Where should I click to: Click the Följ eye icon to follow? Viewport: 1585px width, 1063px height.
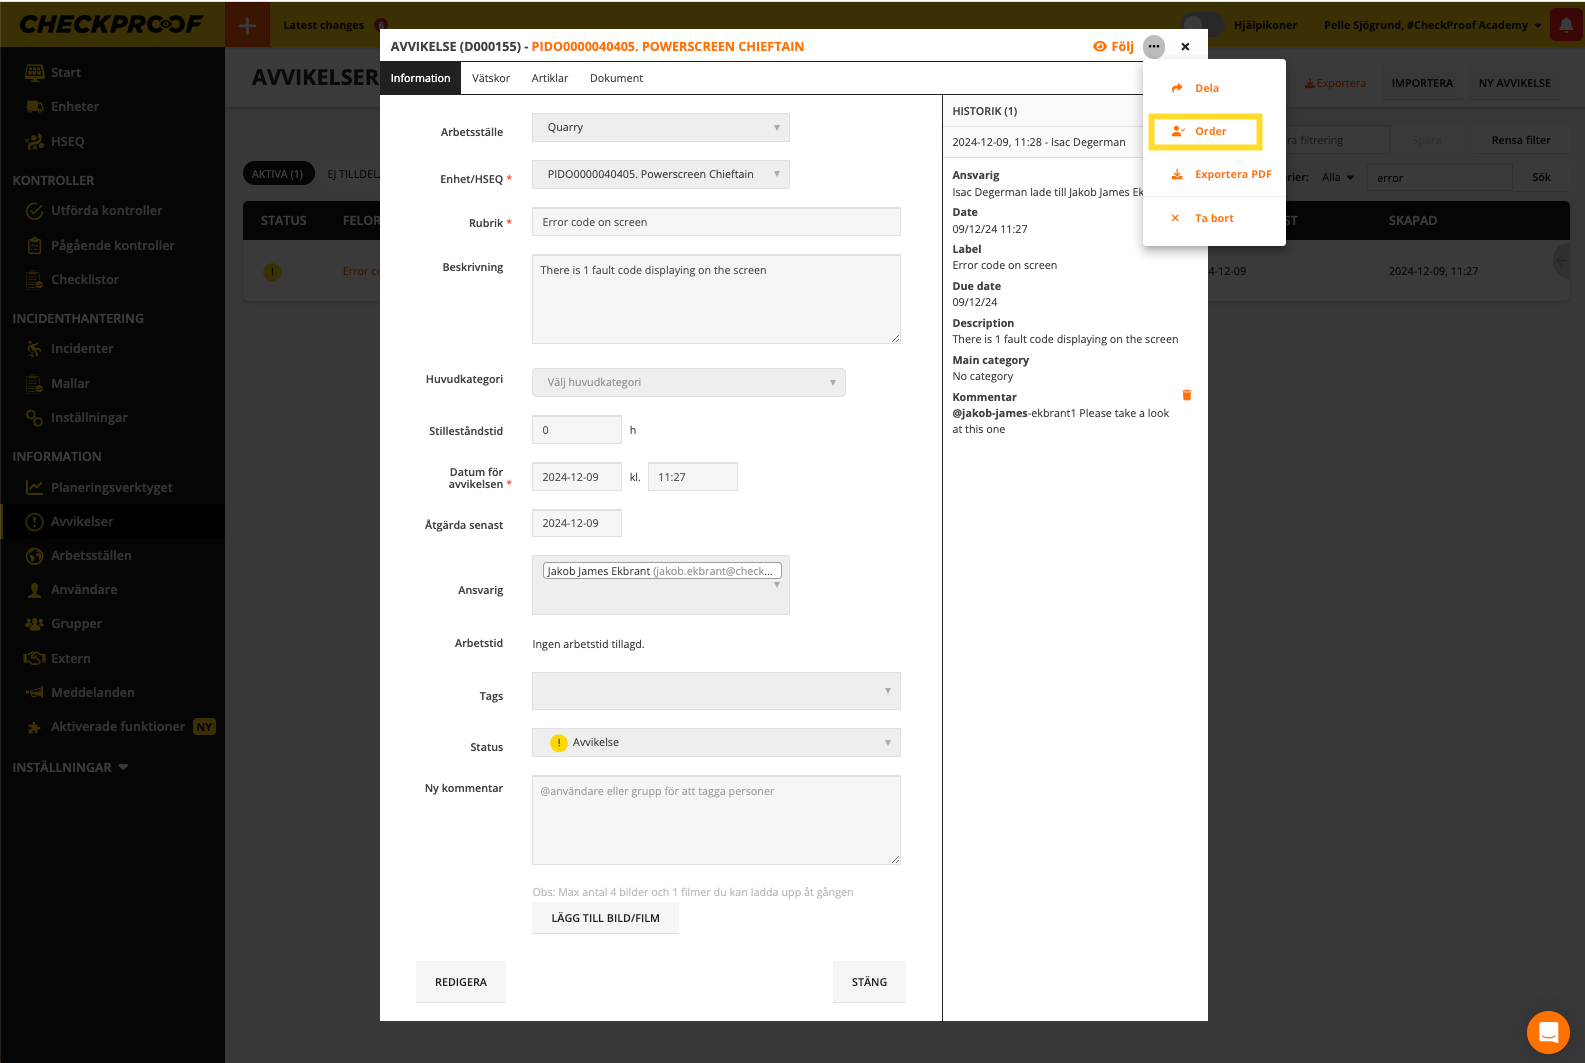1100,46
